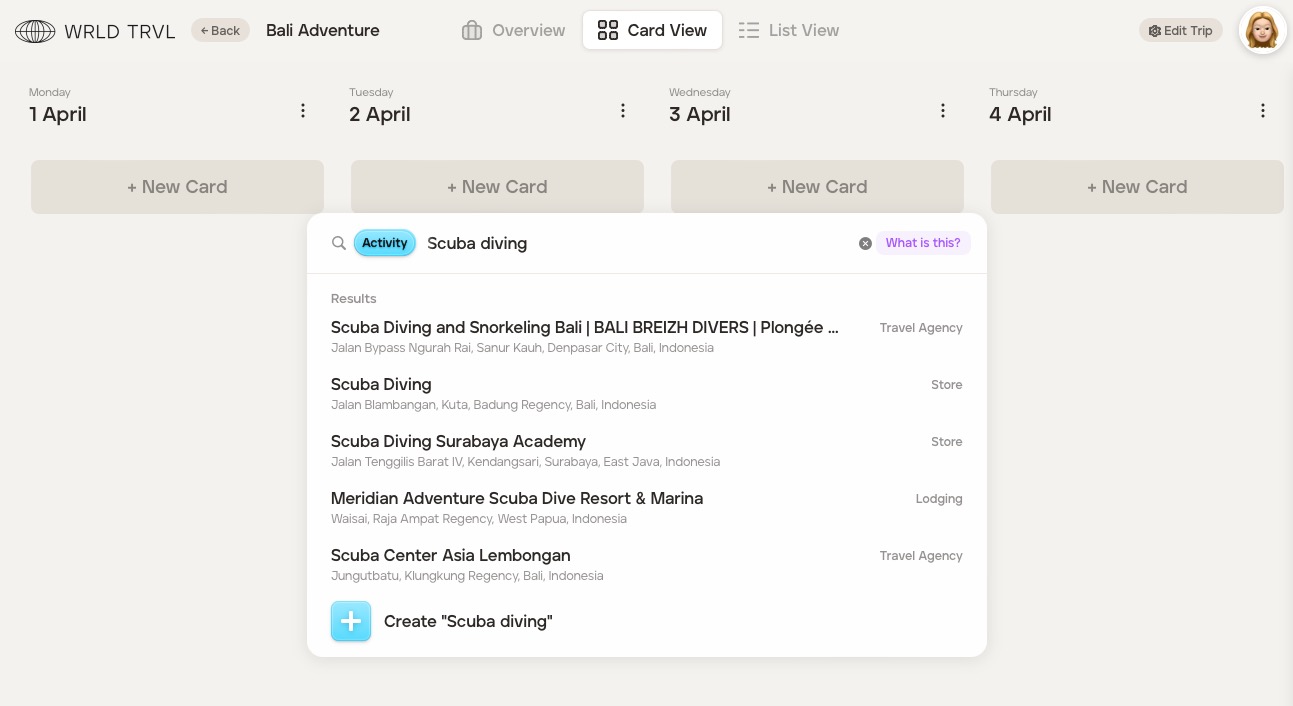
Task: Add a new card under Monday 1 April
Action: tap(177, 187)
